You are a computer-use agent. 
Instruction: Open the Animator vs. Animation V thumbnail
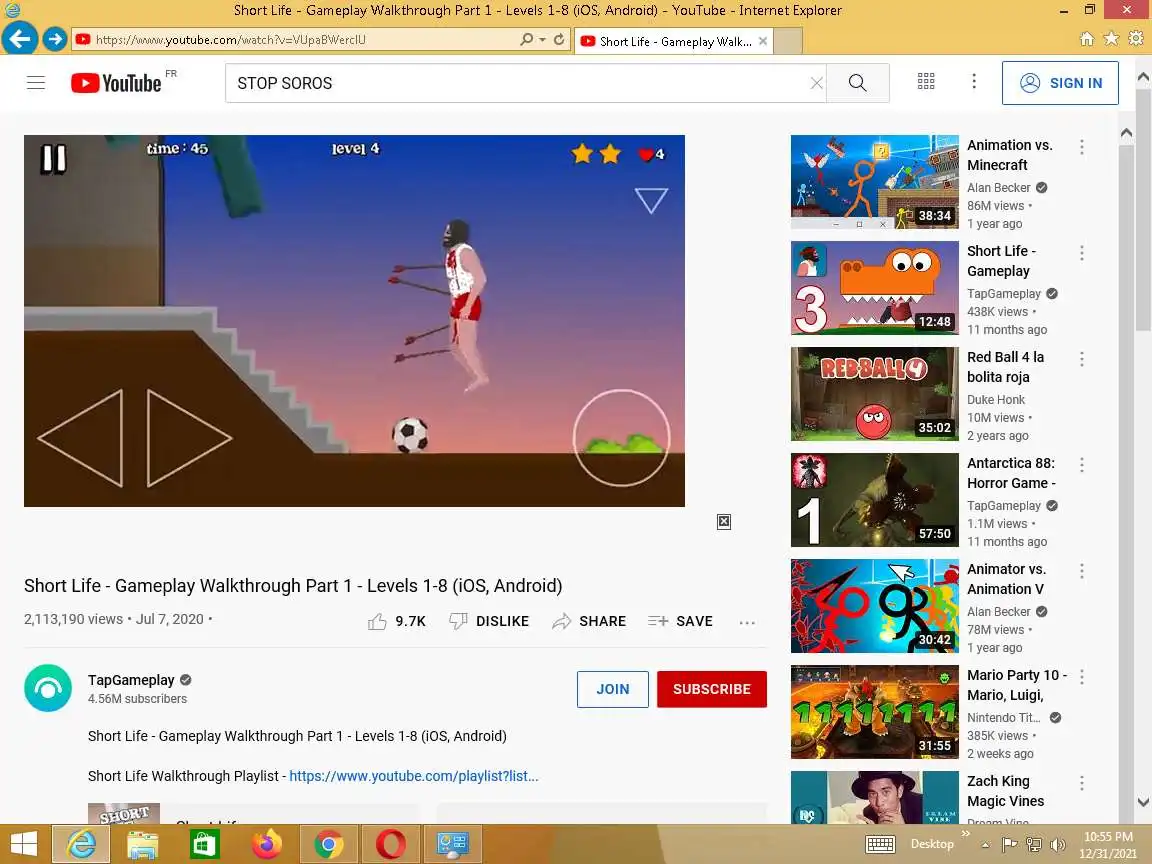point(874,606)
